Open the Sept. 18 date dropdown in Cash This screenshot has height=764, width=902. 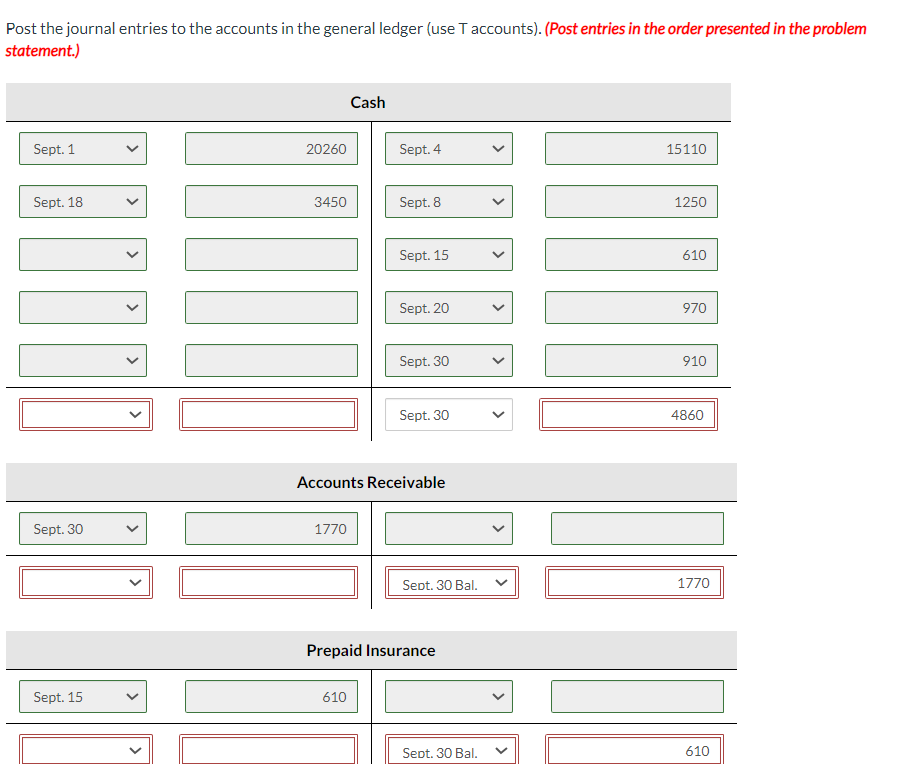tap(83, 202)
